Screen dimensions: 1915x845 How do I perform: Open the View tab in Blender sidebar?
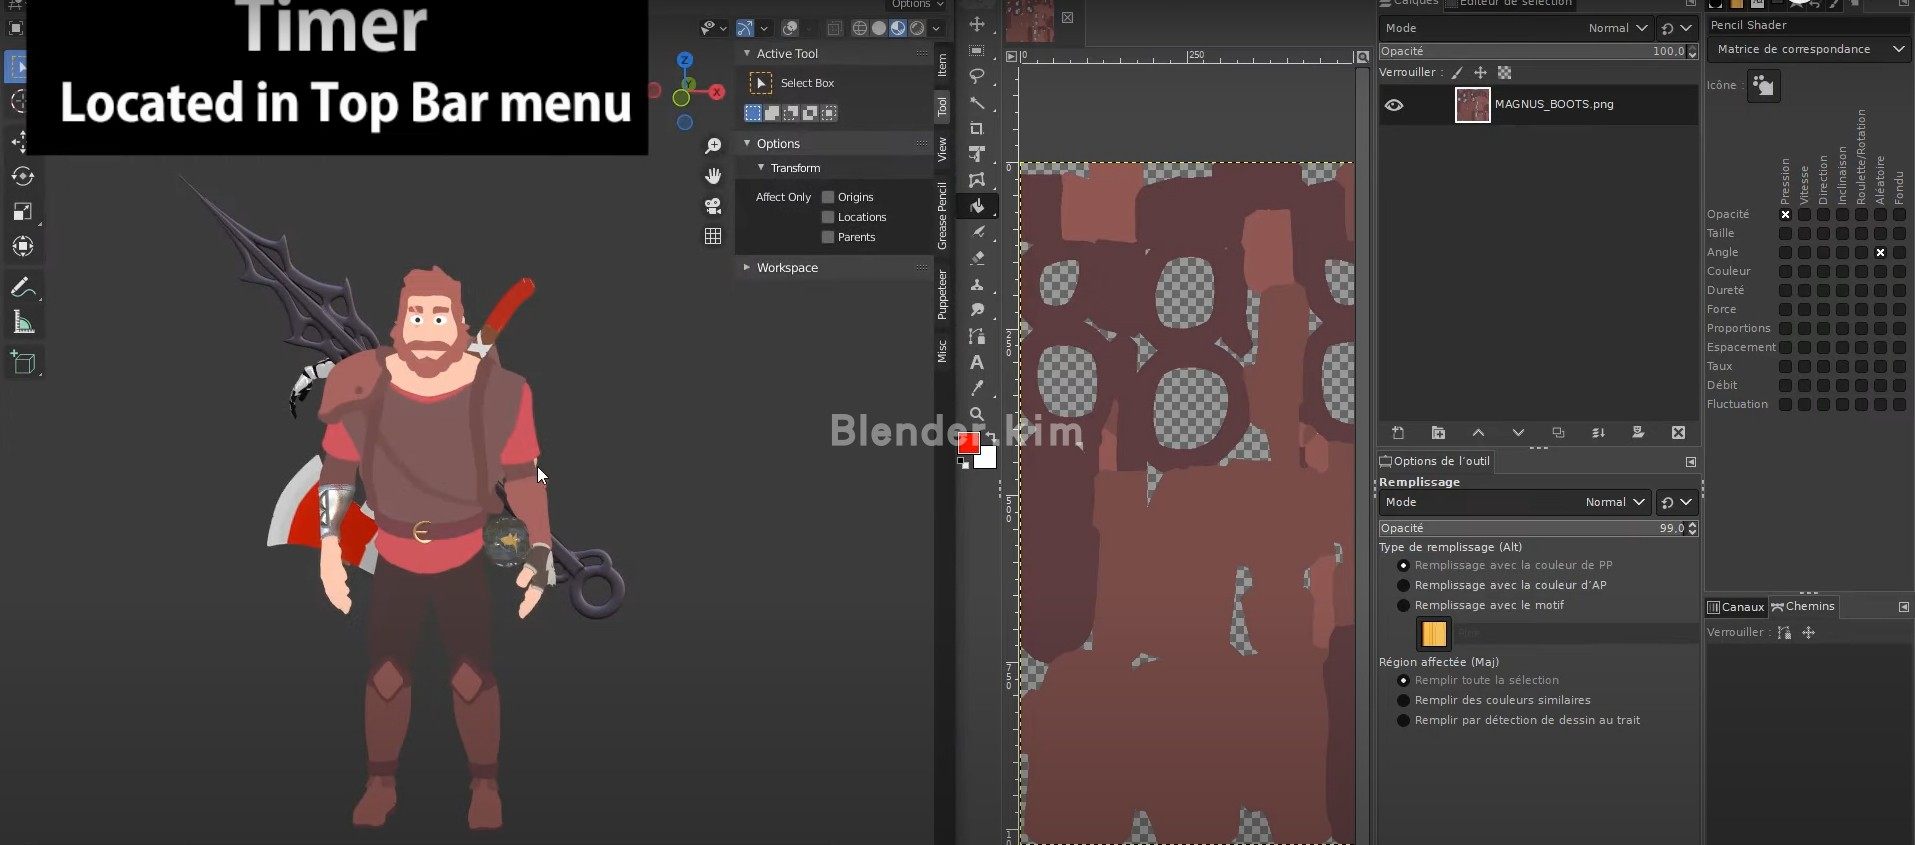pos(942,150)
